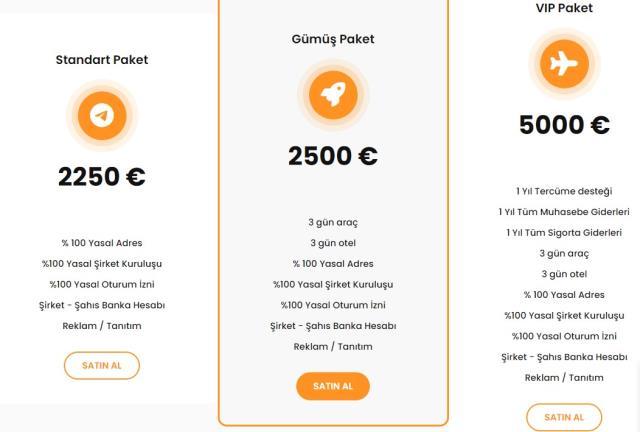Viewport: 640px width, 432px height.
Task: Select the Gümüş Paket heading
Action: [333, 39]
